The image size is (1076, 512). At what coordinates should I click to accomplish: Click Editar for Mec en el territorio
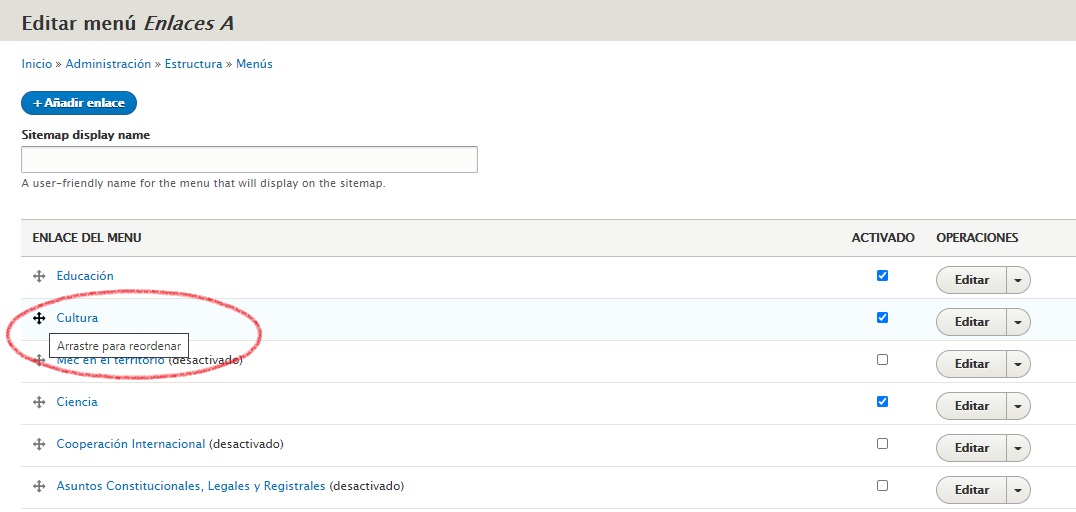971,365
